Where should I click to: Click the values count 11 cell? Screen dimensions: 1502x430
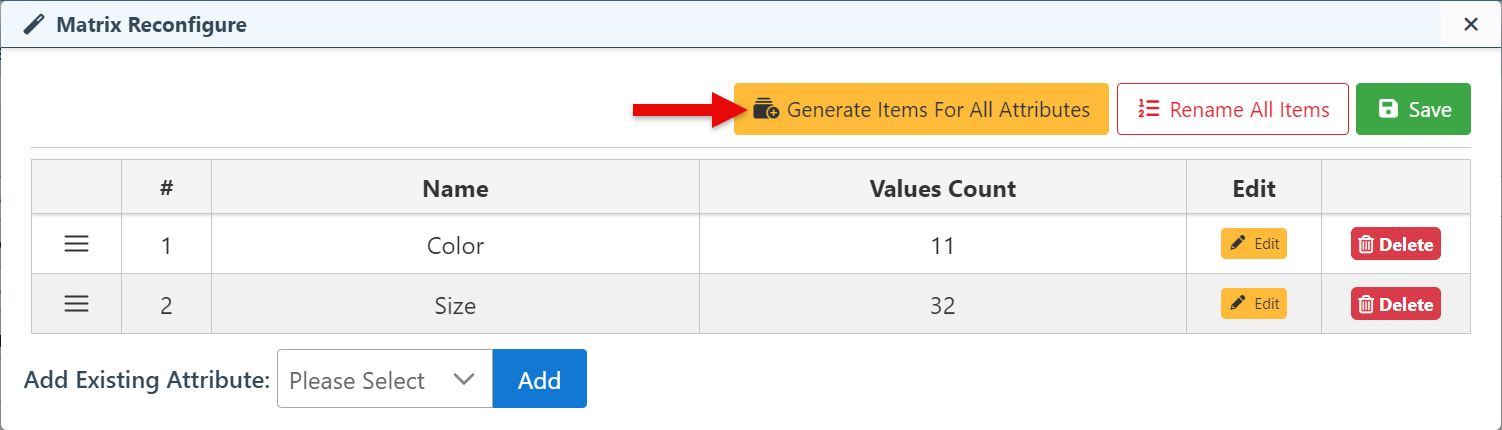pyautogui.click(x=942, y=245)
